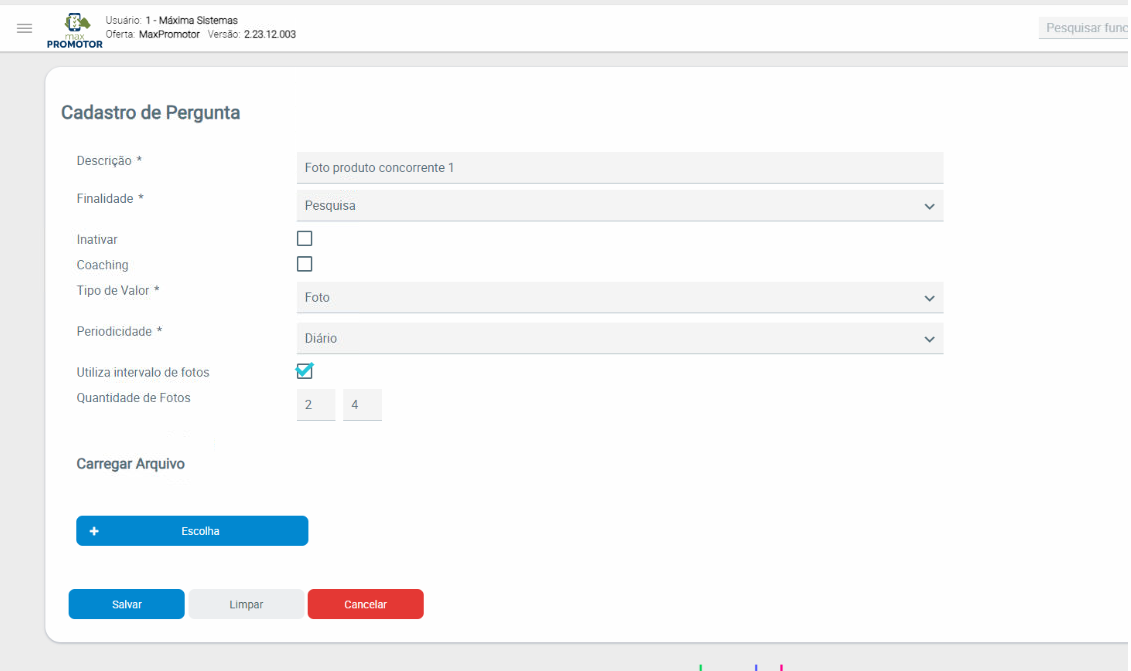The height and width of the screenshot is (671, 1131).
Task: Enable the Coaching checkbox
Action: 304,264
